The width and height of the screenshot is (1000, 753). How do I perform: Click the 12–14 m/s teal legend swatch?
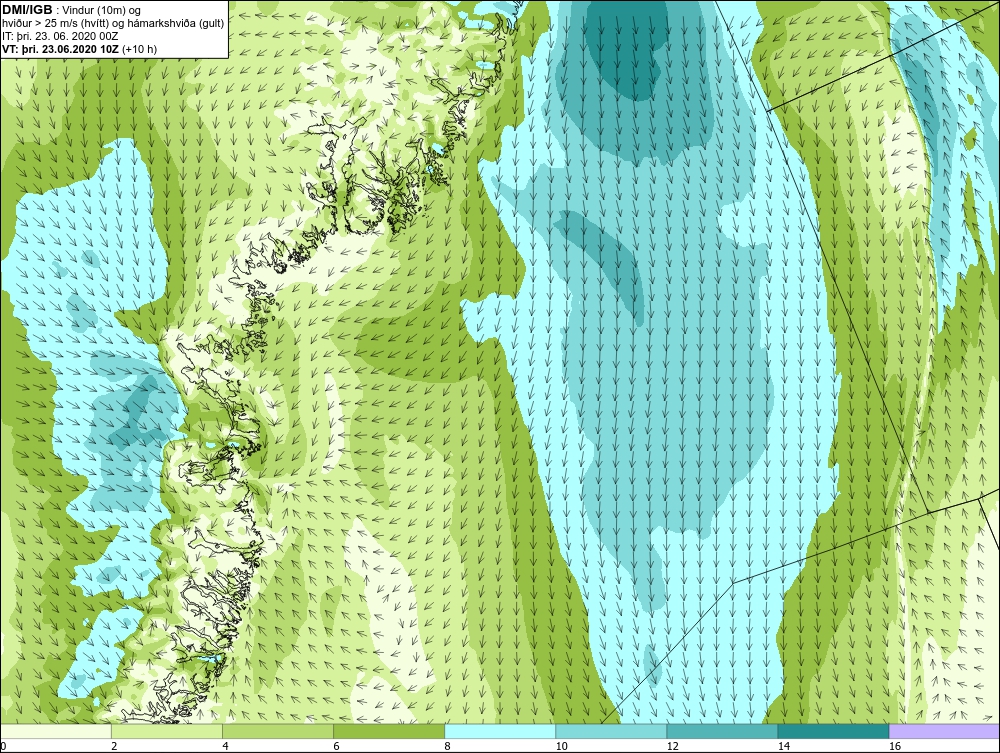pos(722,731)
